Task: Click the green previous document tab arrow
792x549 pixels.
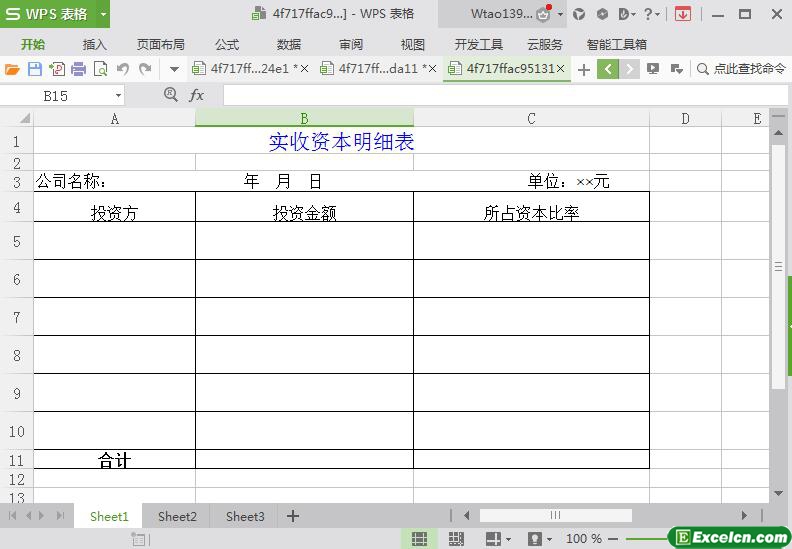Action: tap(608, 69)
